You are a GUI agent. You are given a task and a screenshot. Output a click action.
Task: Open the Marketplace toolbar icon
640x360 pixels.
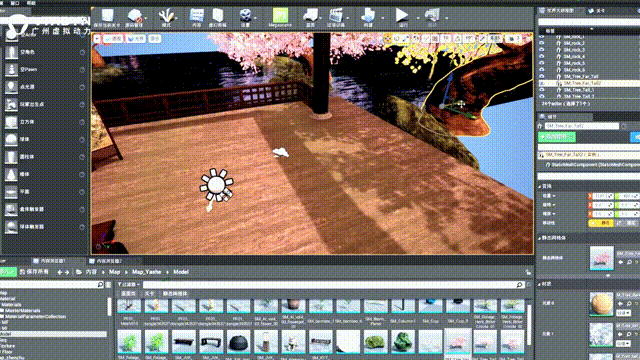218,18
